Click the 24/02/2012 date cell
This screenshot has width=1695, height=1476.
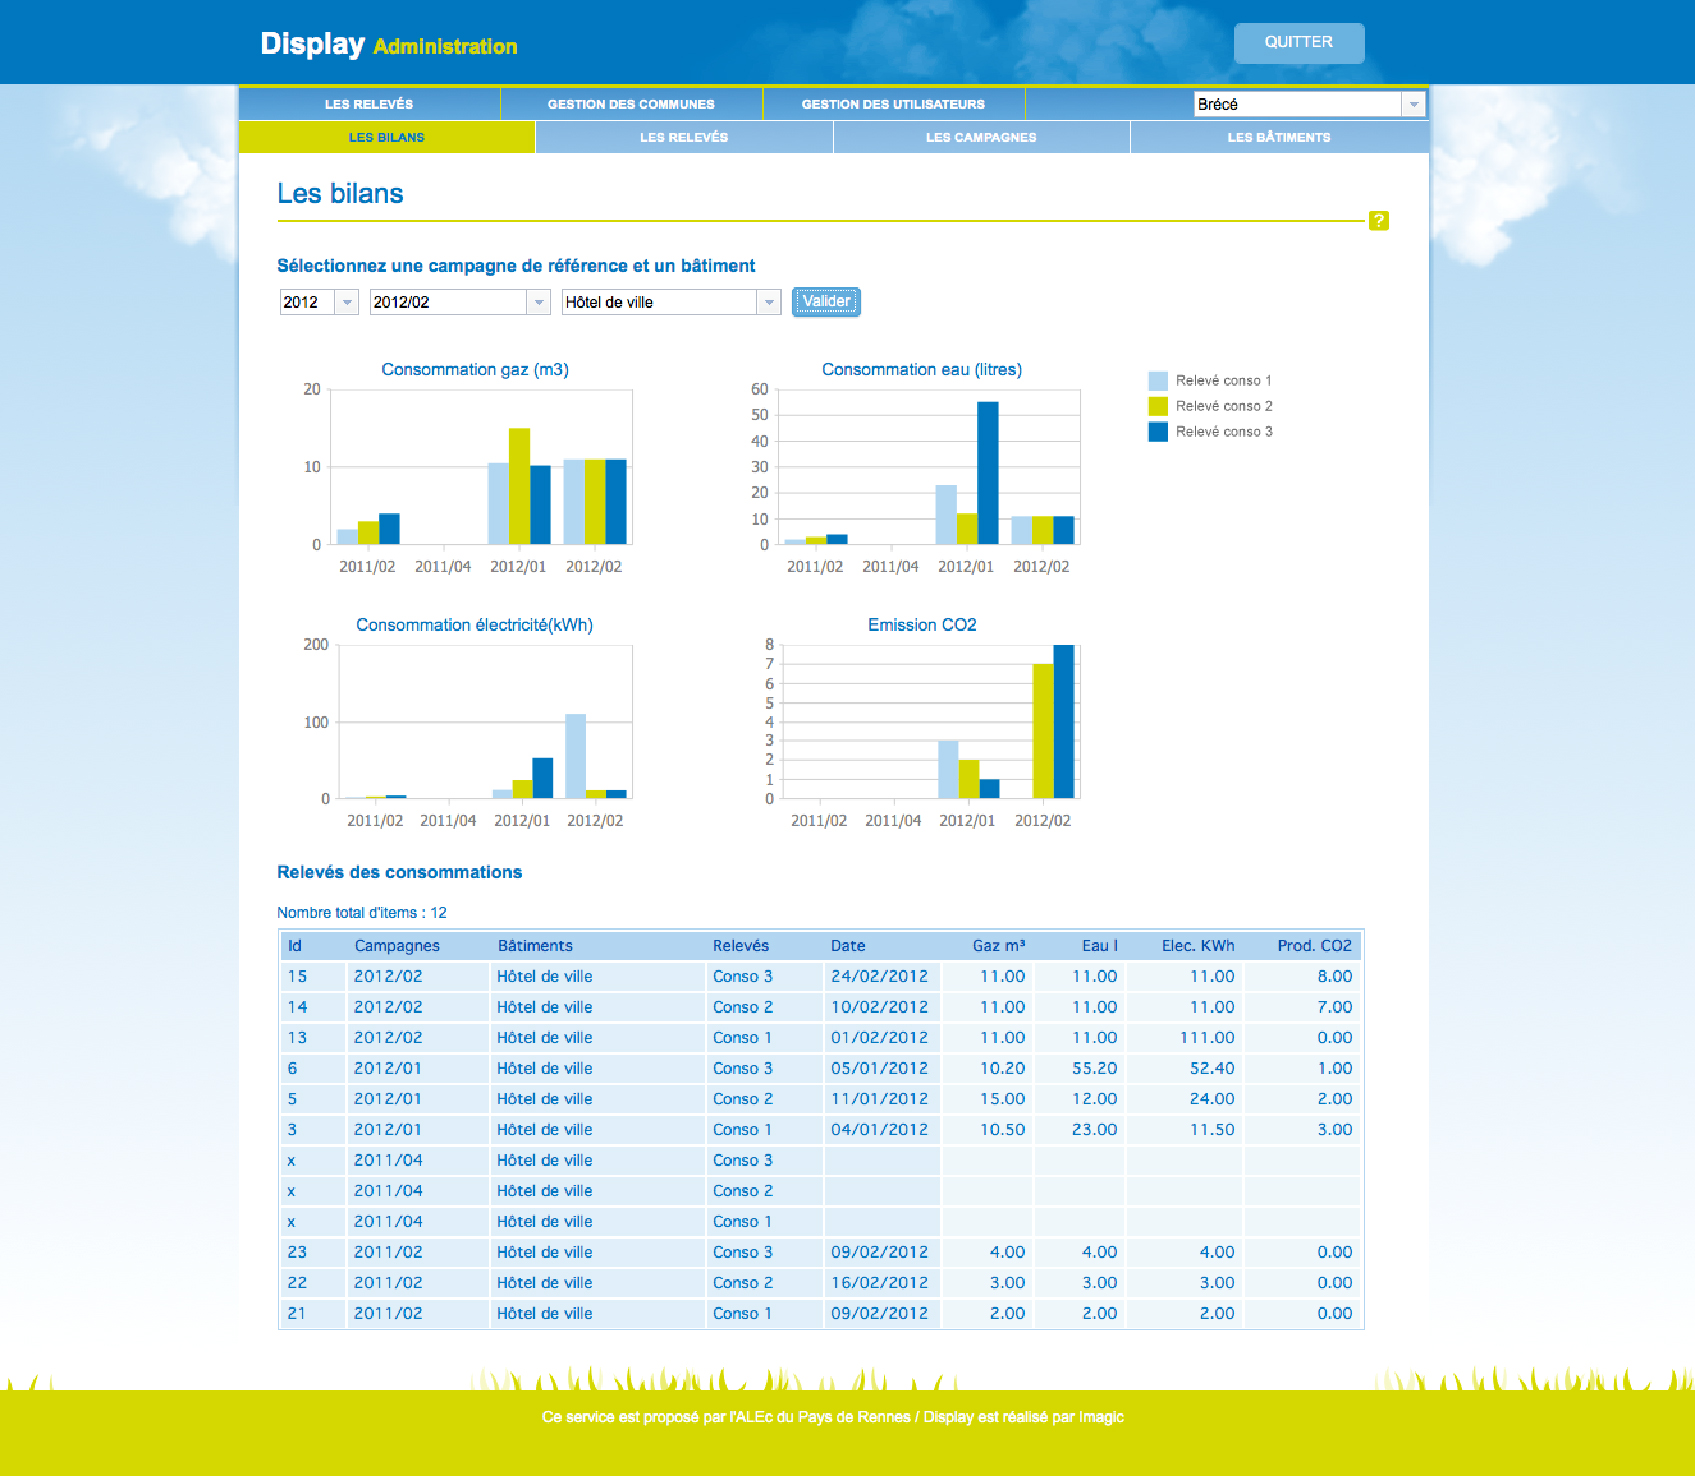point(880,977)
